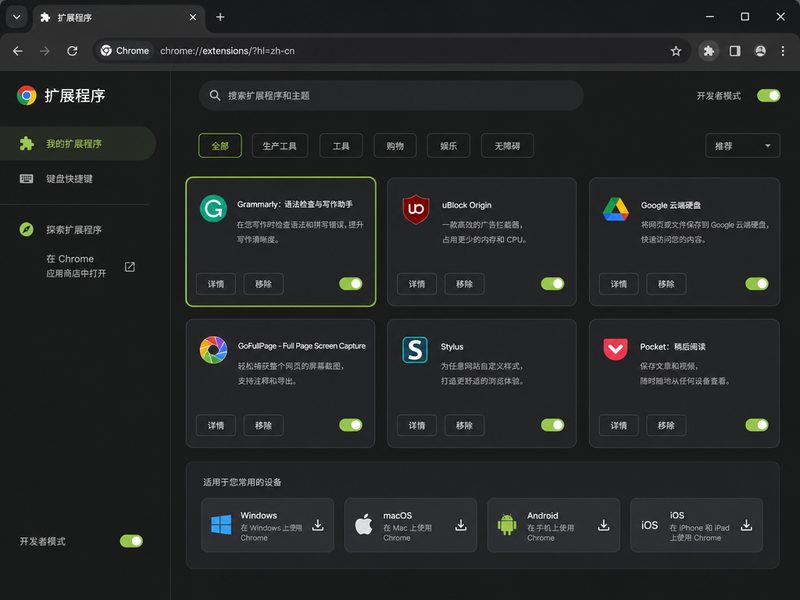Select the 购物 filter tab
This screenshot has height=600, width=800.
tap(395, 146)
